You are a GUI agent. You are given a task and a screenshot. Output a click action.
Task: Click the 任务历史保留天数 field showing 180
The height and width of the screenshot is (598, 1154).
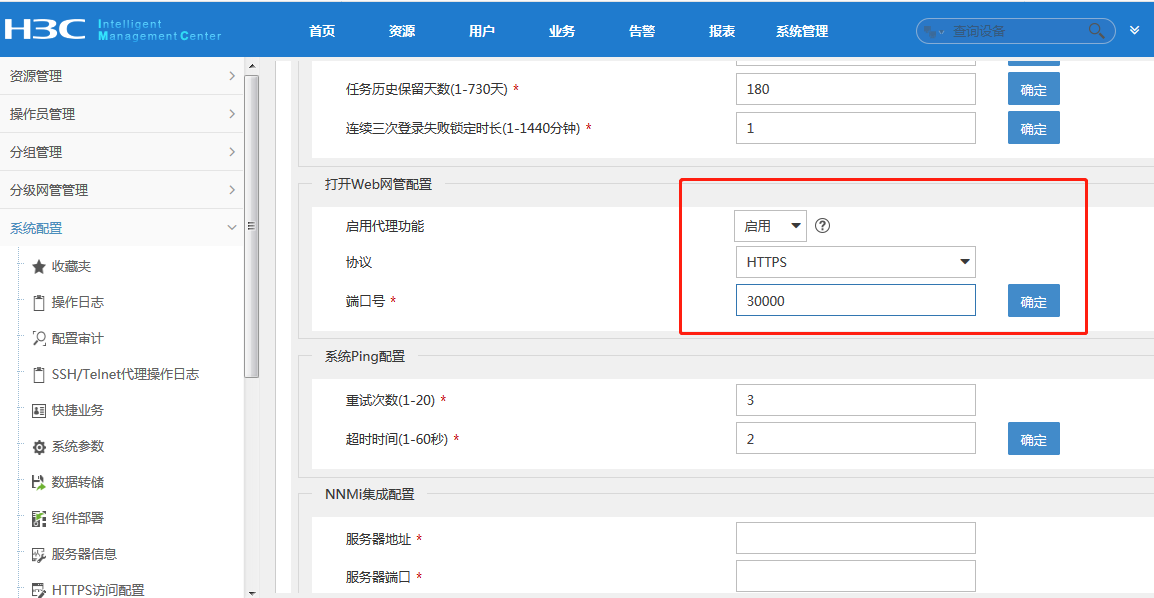point(856,89)
